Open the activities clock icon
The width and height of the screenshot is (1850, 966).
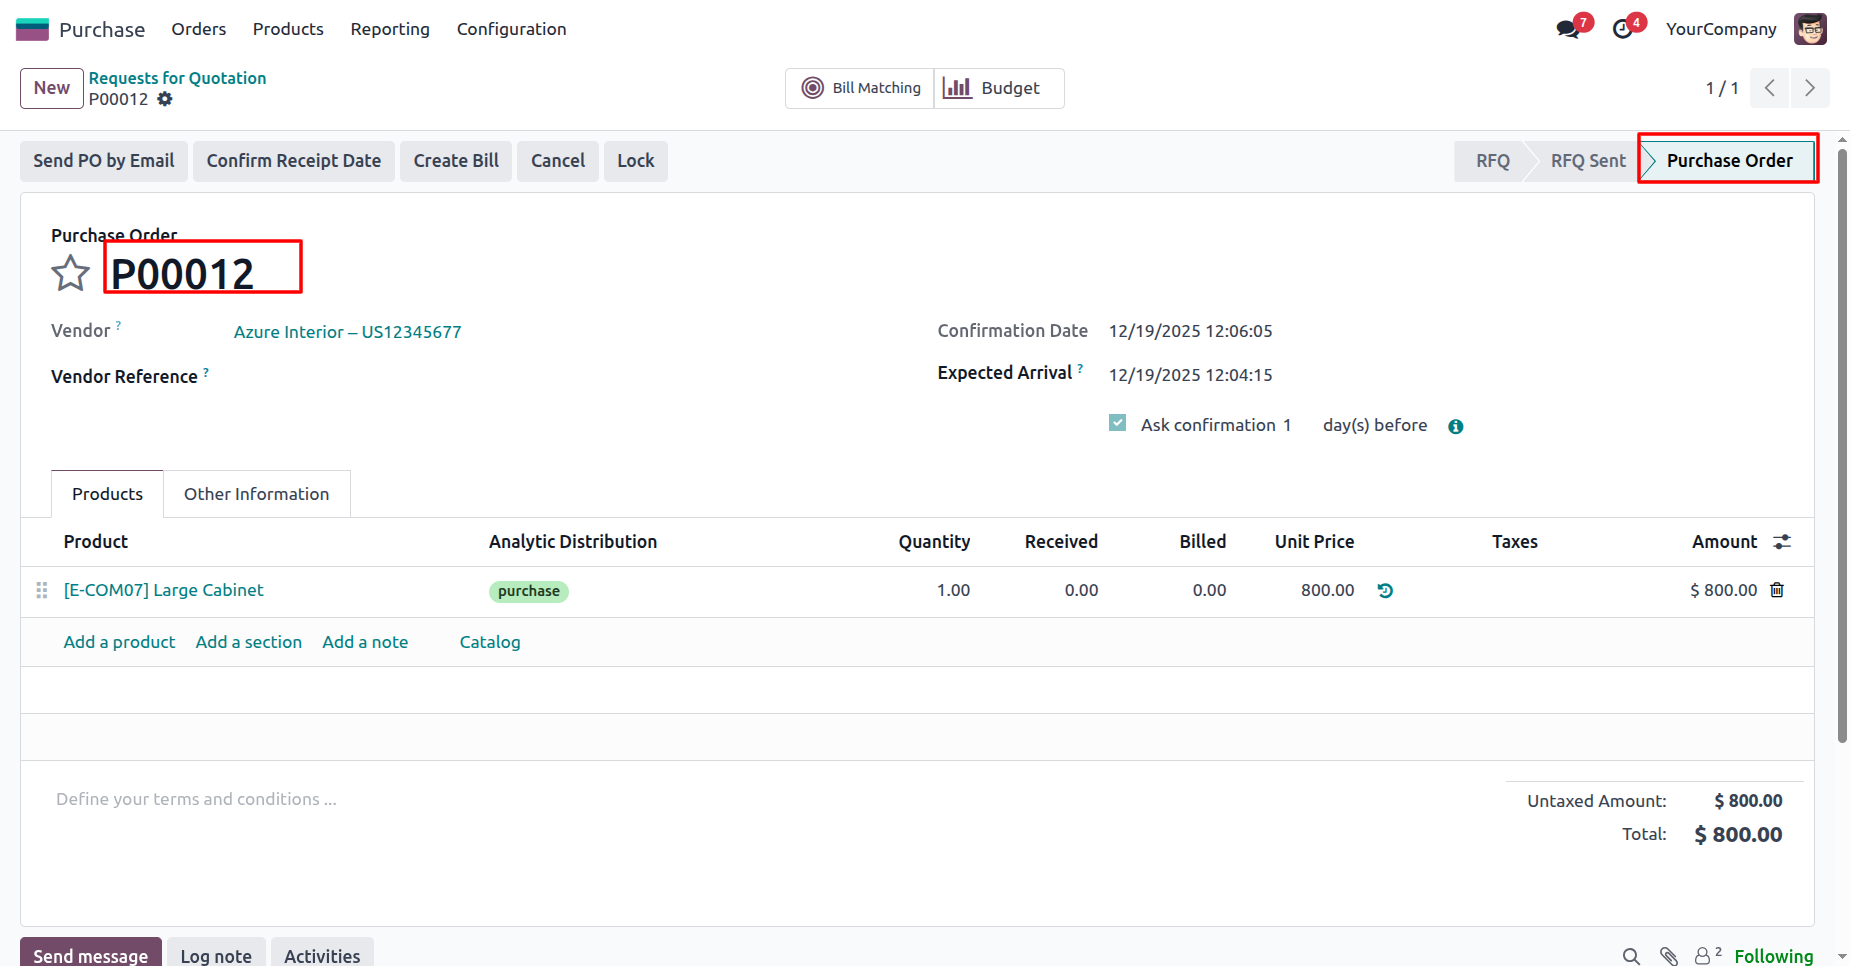pyautogui.click(x=1623, y=29)
